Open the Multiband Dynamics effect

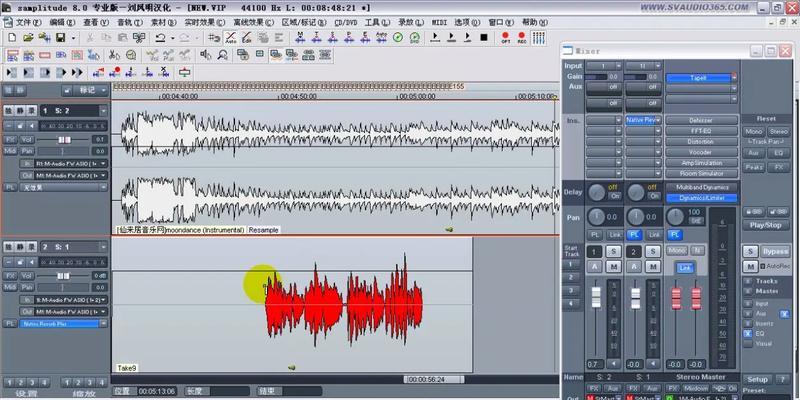click(x=701, y=187)
